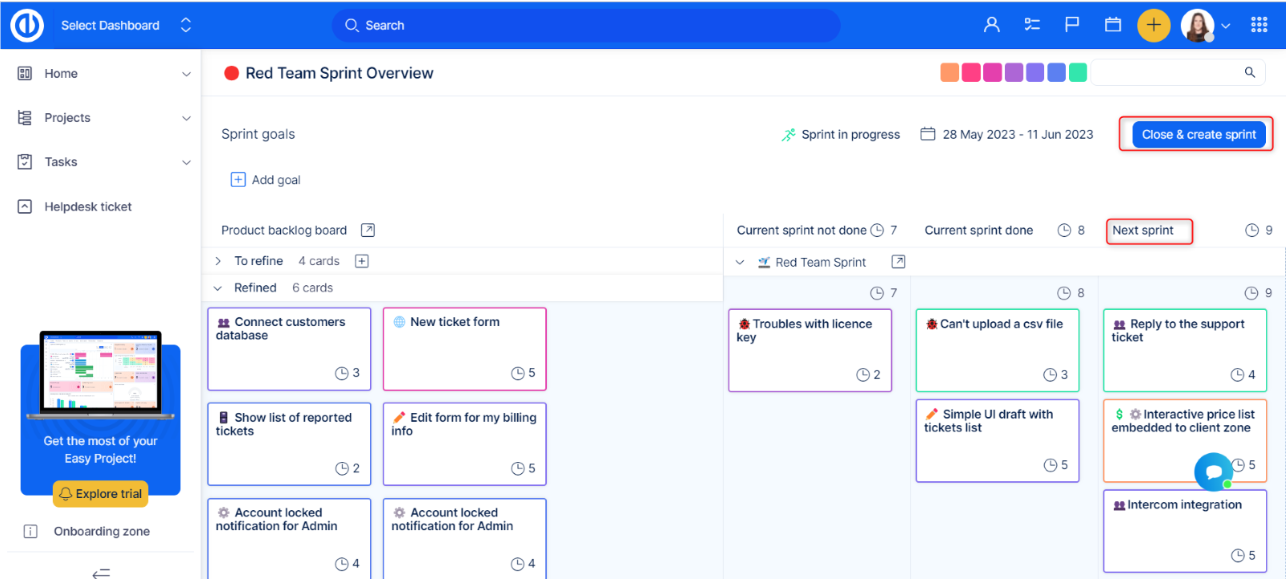Open the calendar icon in top bar

(1112, 25)
